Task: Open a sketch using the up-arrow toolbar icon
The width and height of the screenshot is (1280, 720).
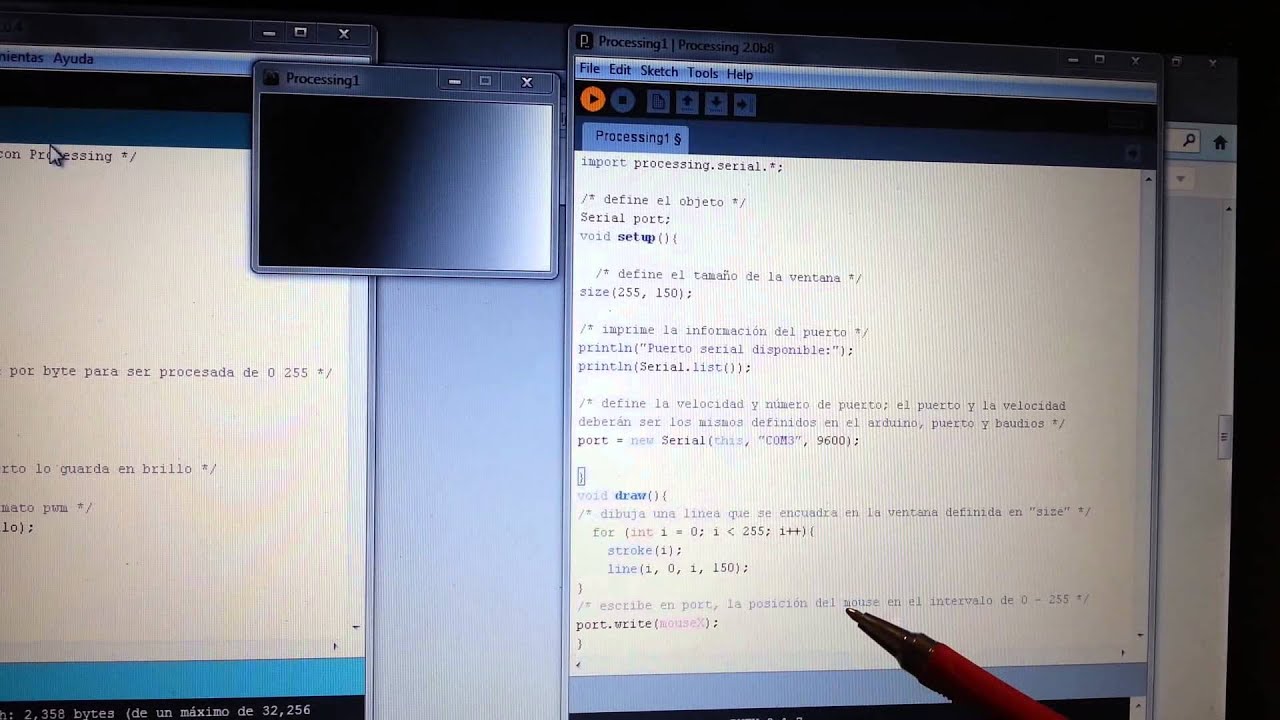Action: 687,102
